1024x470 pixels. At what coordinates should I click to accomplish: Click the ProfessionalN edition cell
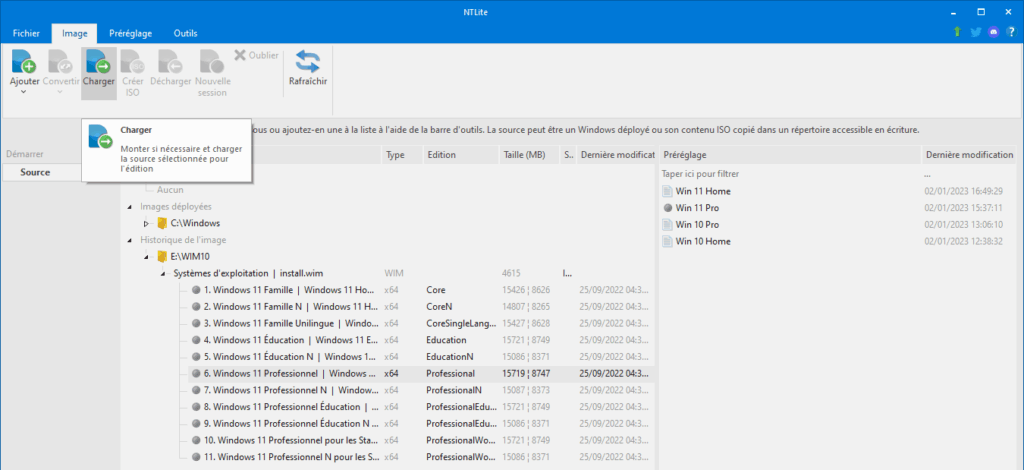click(454, 390)
